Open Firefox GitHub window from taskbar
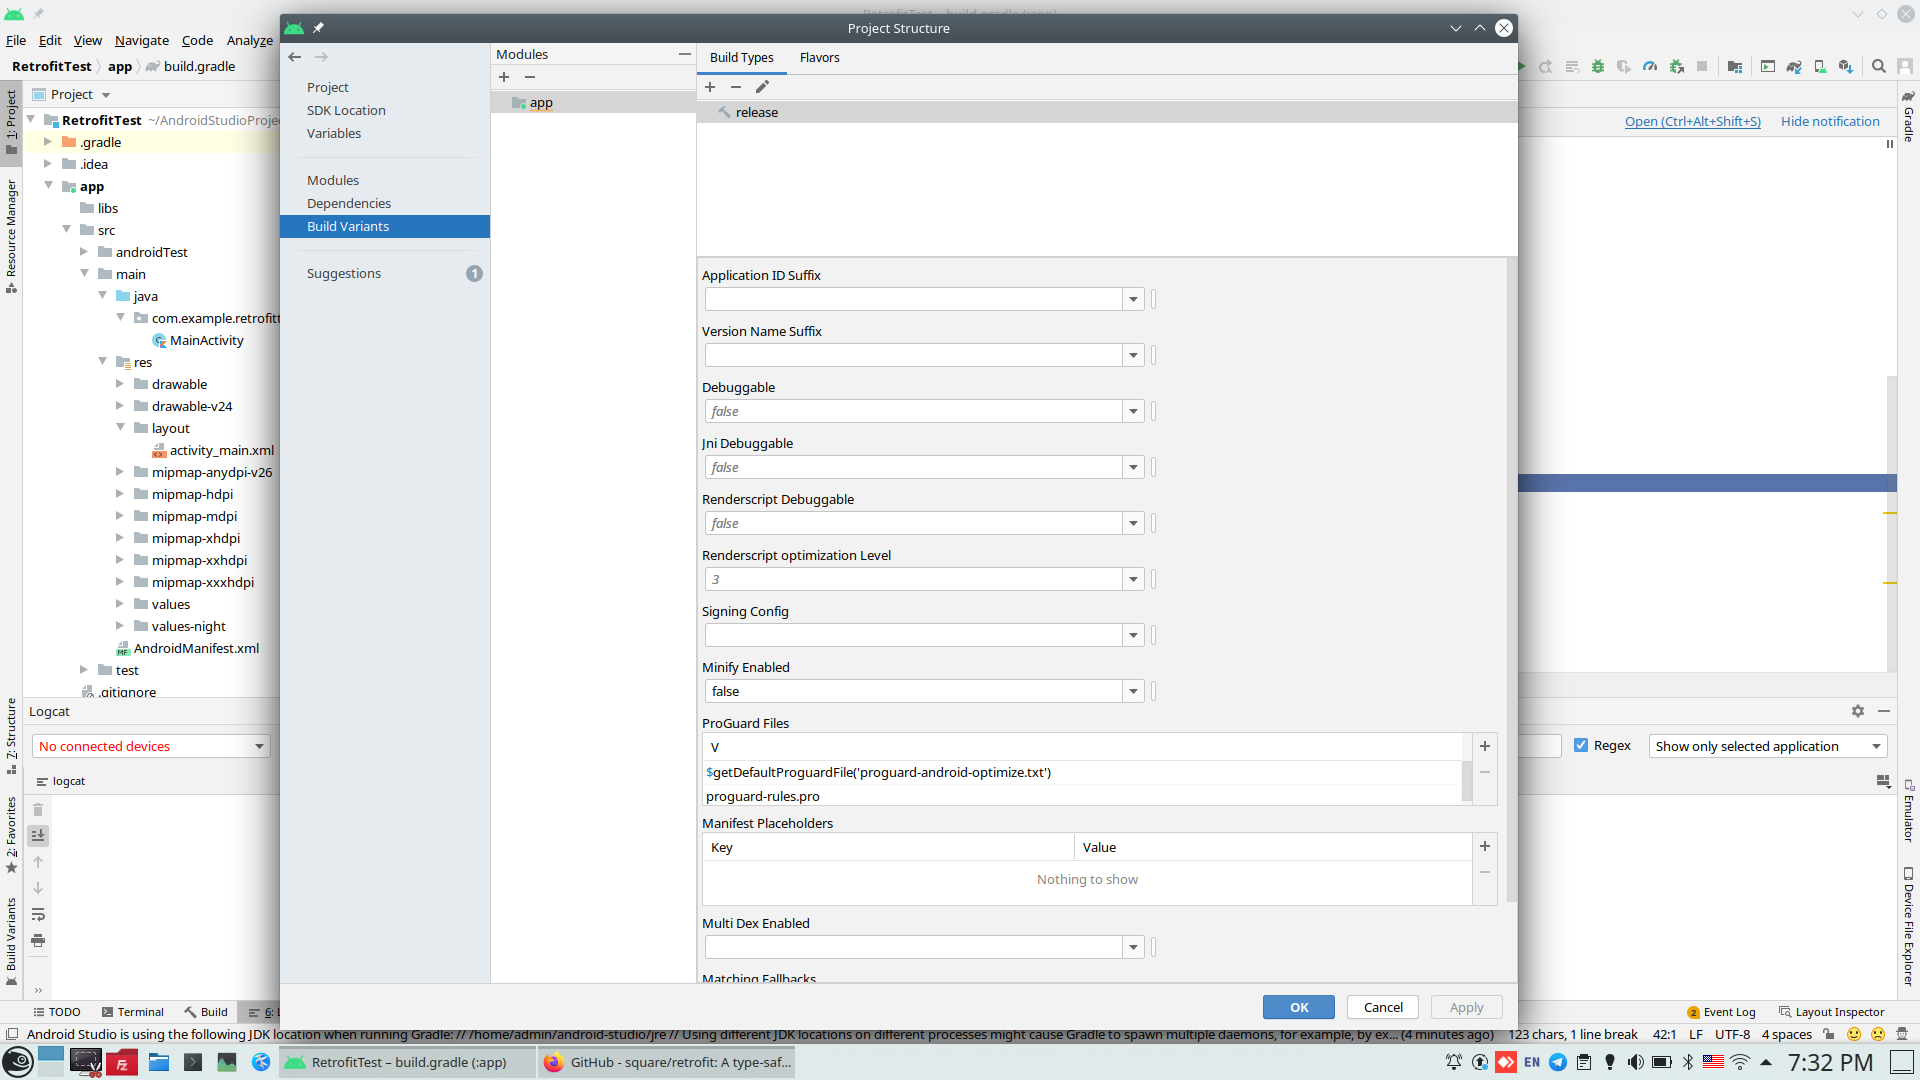This screenshot has width=1920, height=1080. click(668, 1062)
